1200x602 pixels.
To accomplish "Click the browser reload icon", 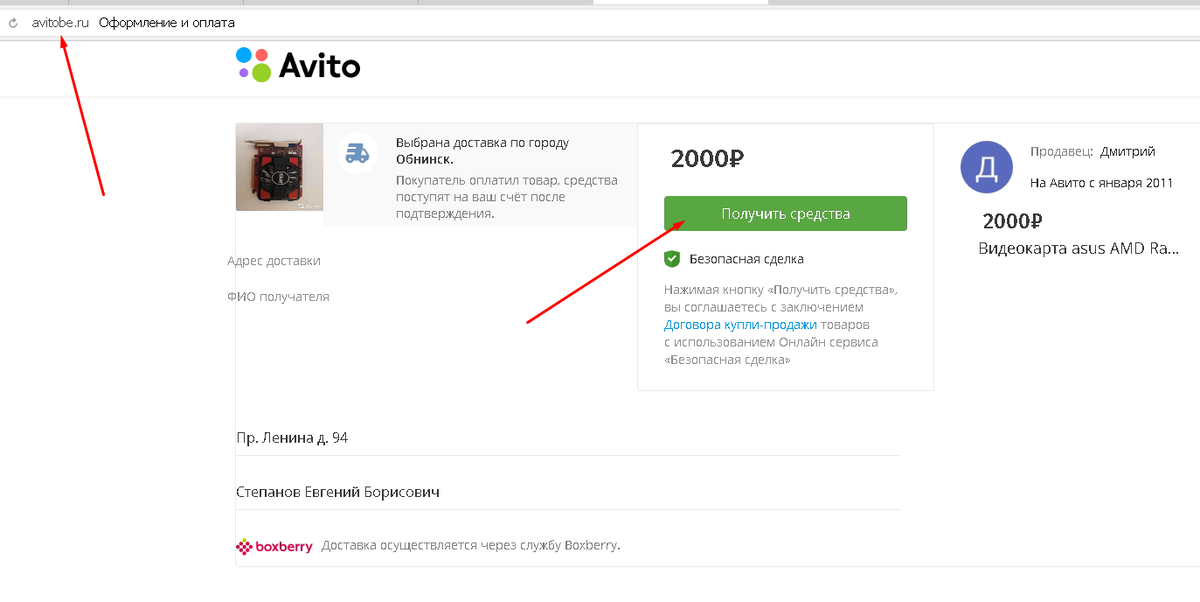I will tap(13, 22).
